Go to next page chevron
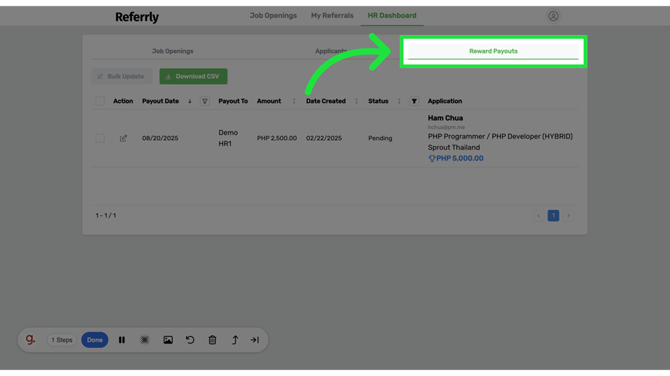 click(x=568, y=215)
